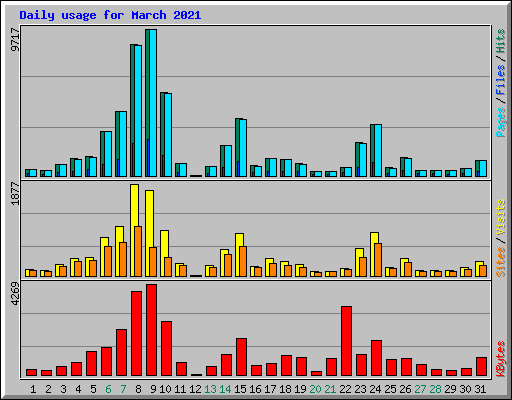Select day label 8 on x-axis
This screenshot has width=512, height=400.
pos(138,389)
